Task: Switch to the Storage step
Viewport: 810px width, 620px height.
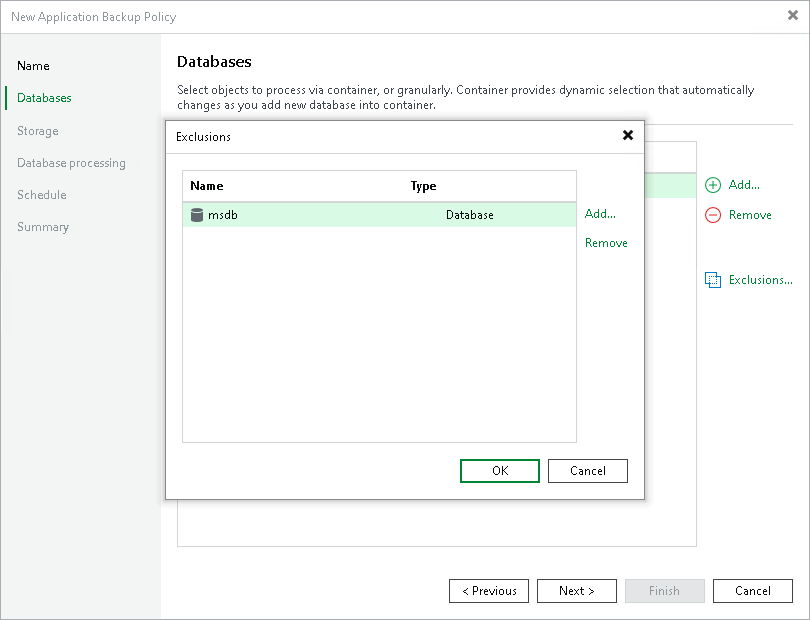Action: pos(37,131)
